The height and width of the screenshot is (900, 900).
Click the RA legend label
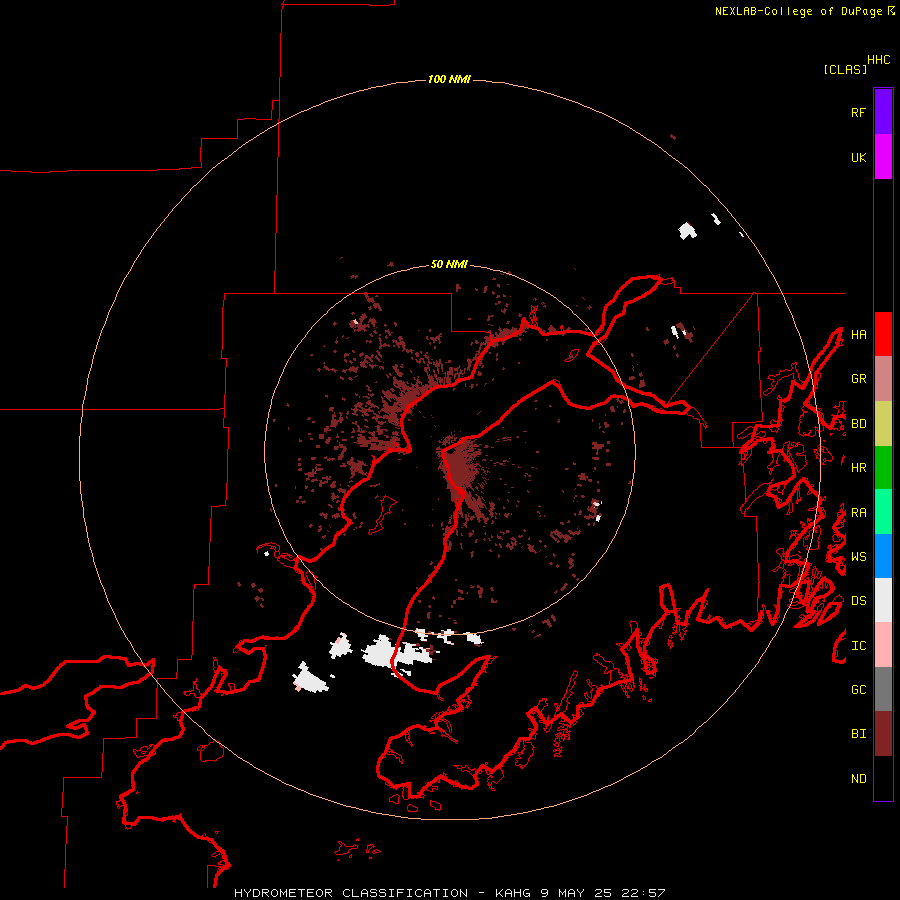858,513
